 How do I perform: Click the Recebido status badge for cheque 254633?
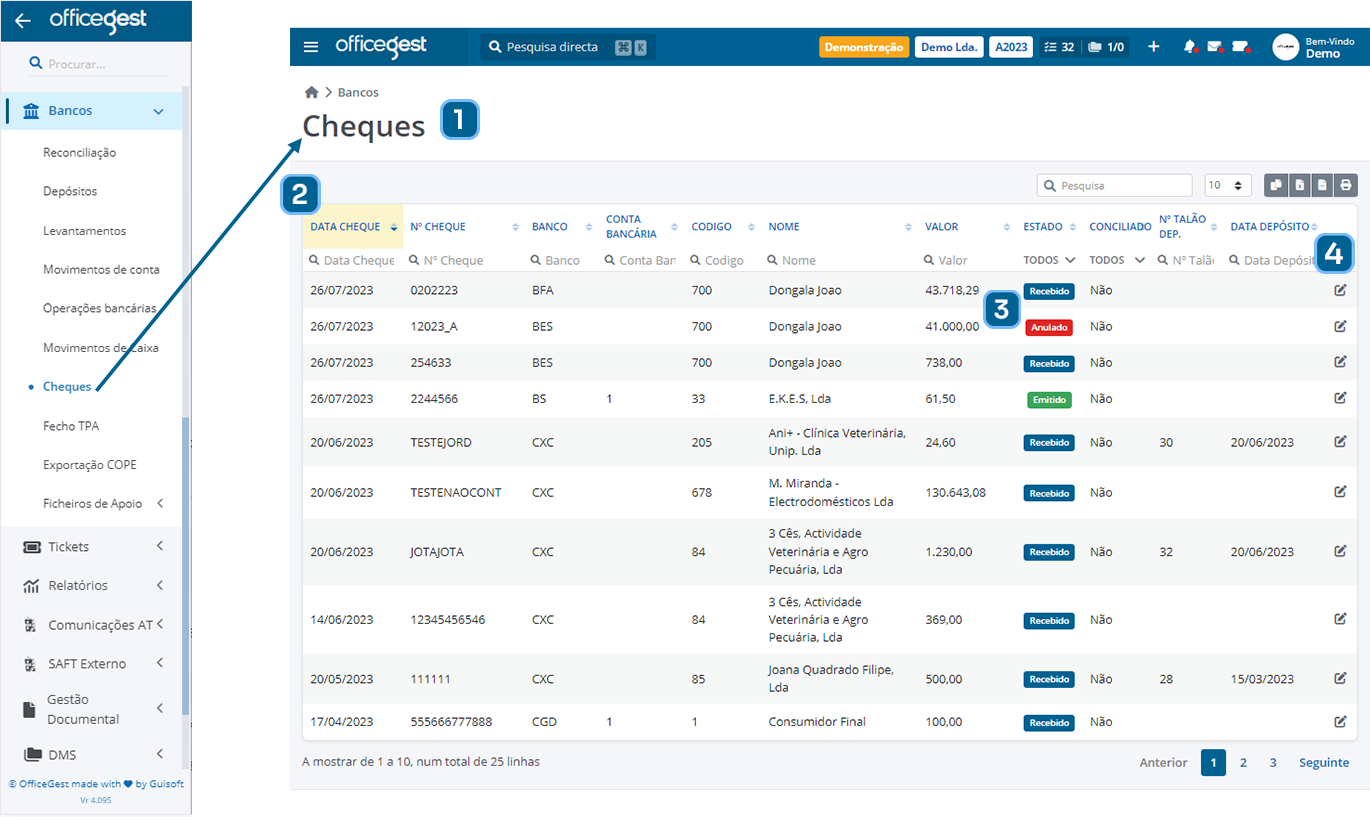pos(1048,363)
